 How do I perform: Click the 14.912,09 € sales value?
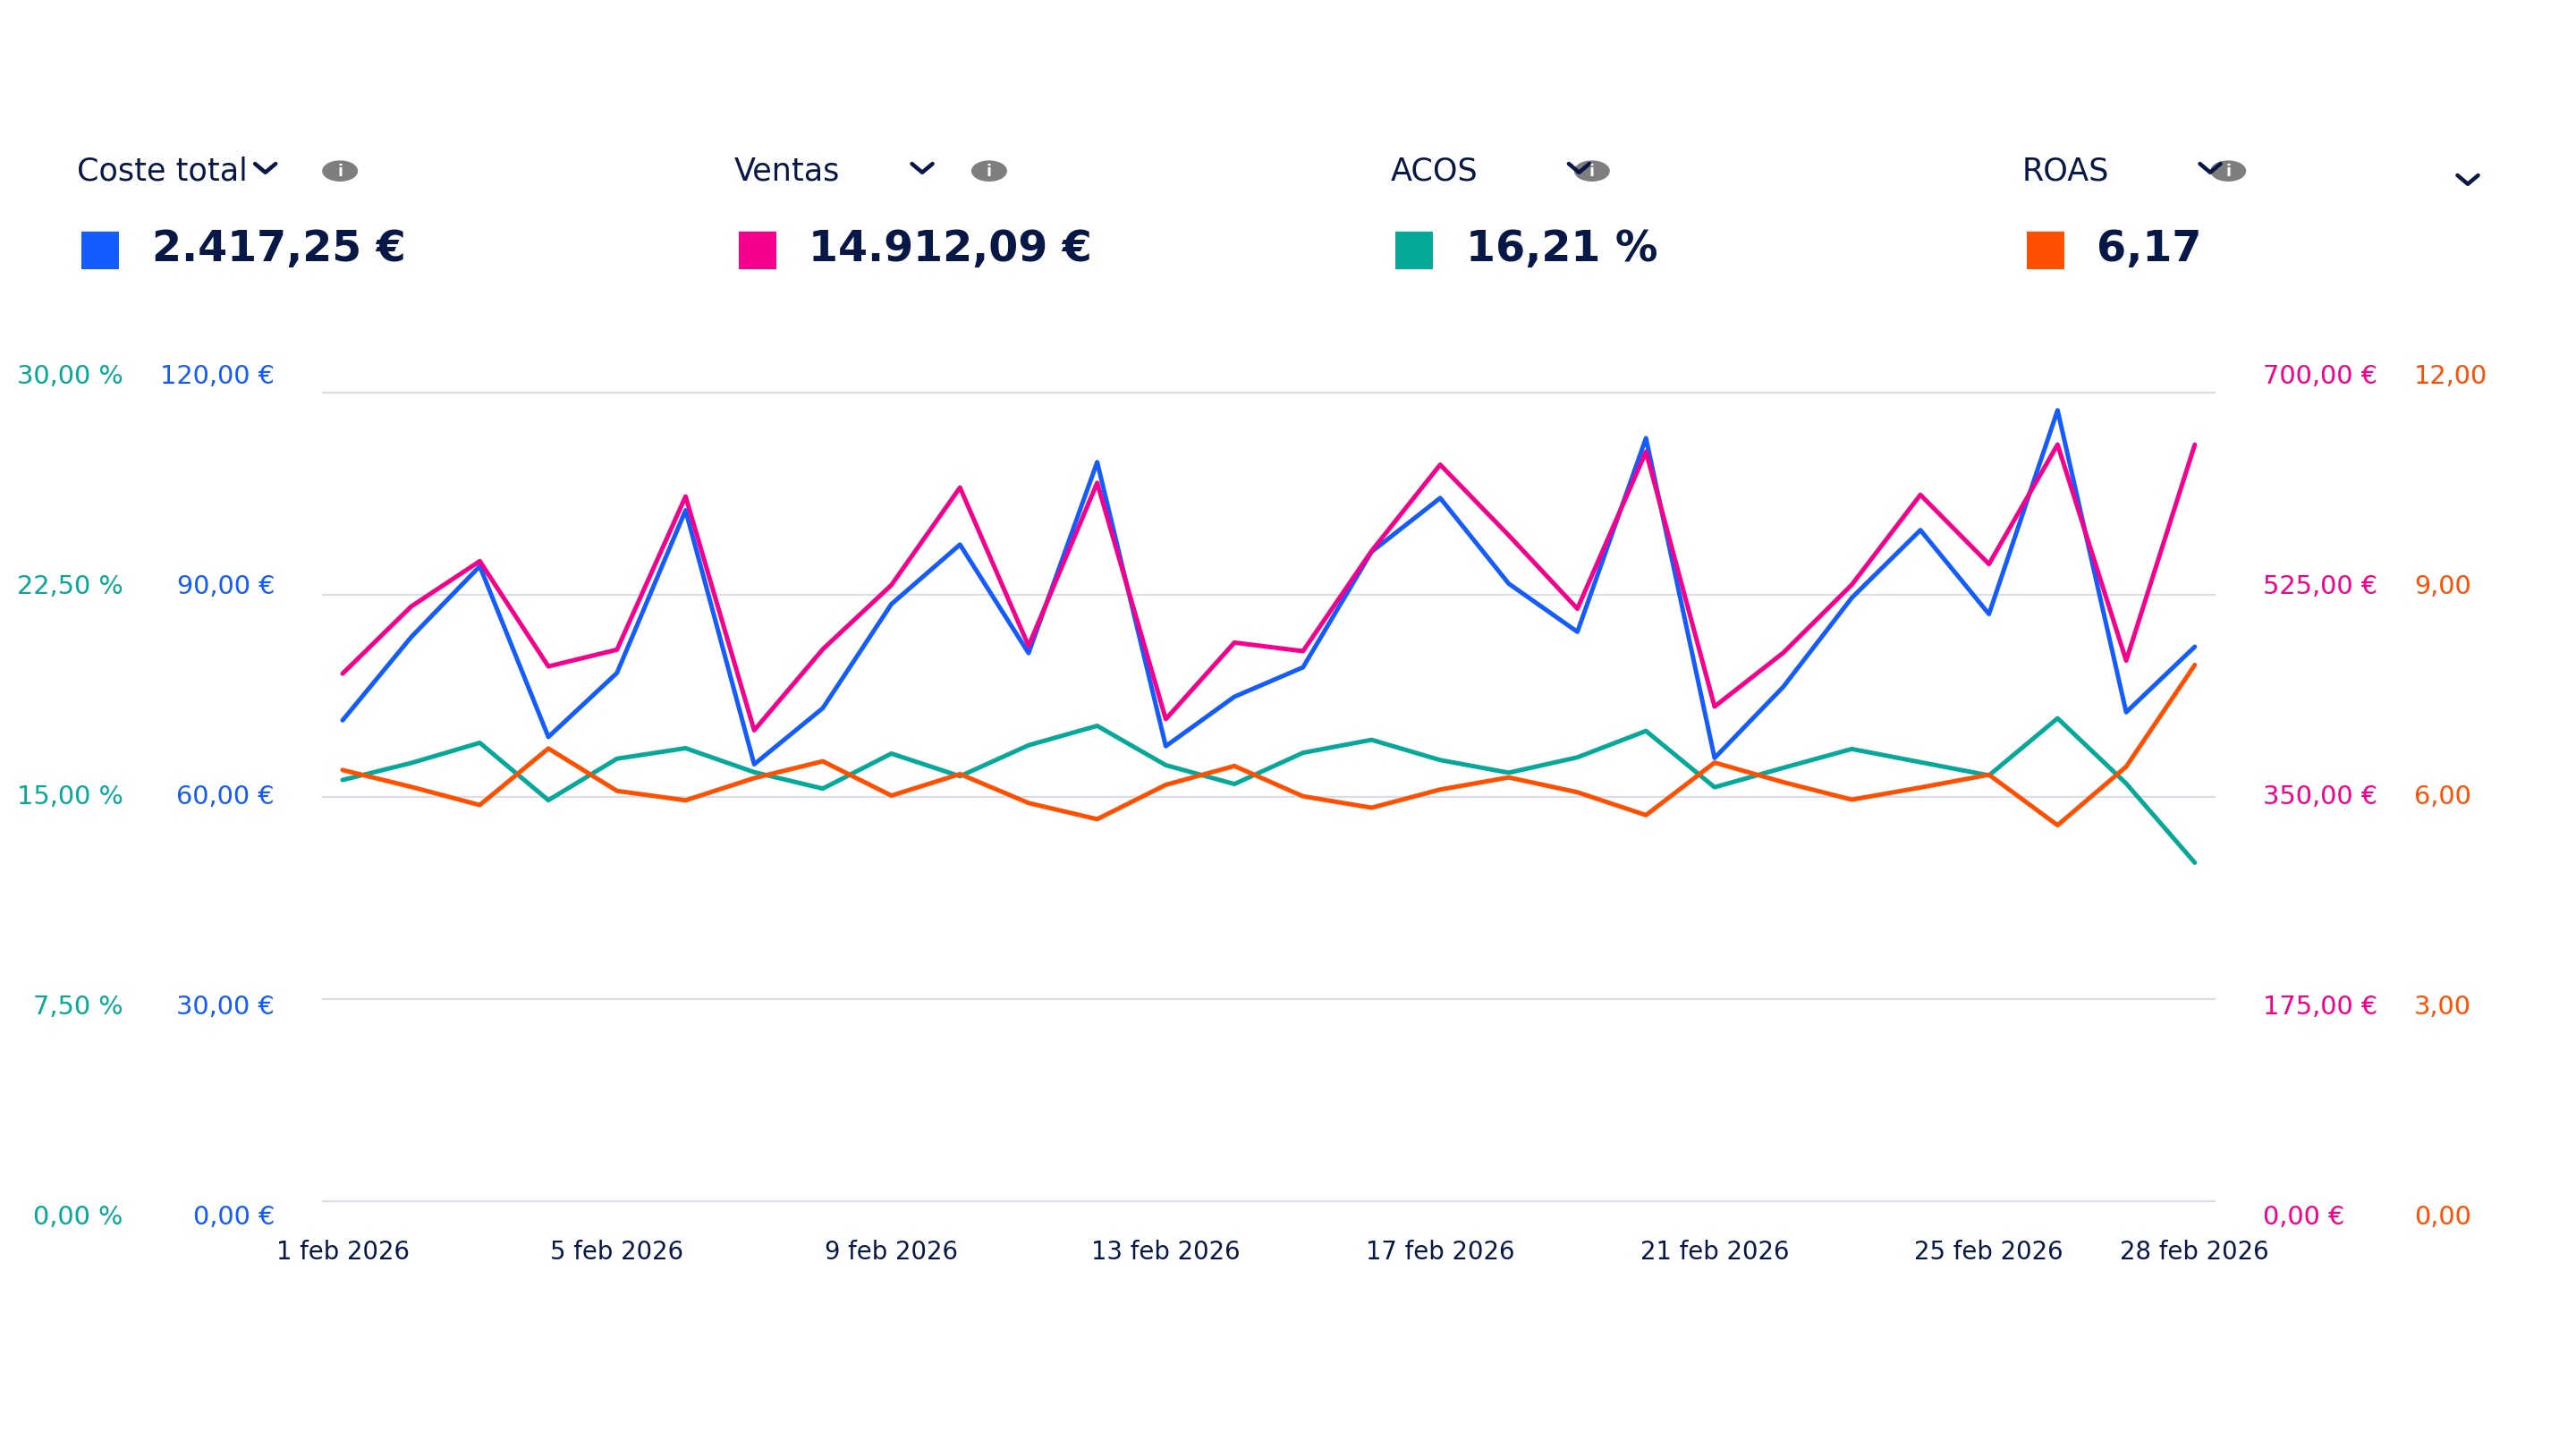[x=949, y=248]
